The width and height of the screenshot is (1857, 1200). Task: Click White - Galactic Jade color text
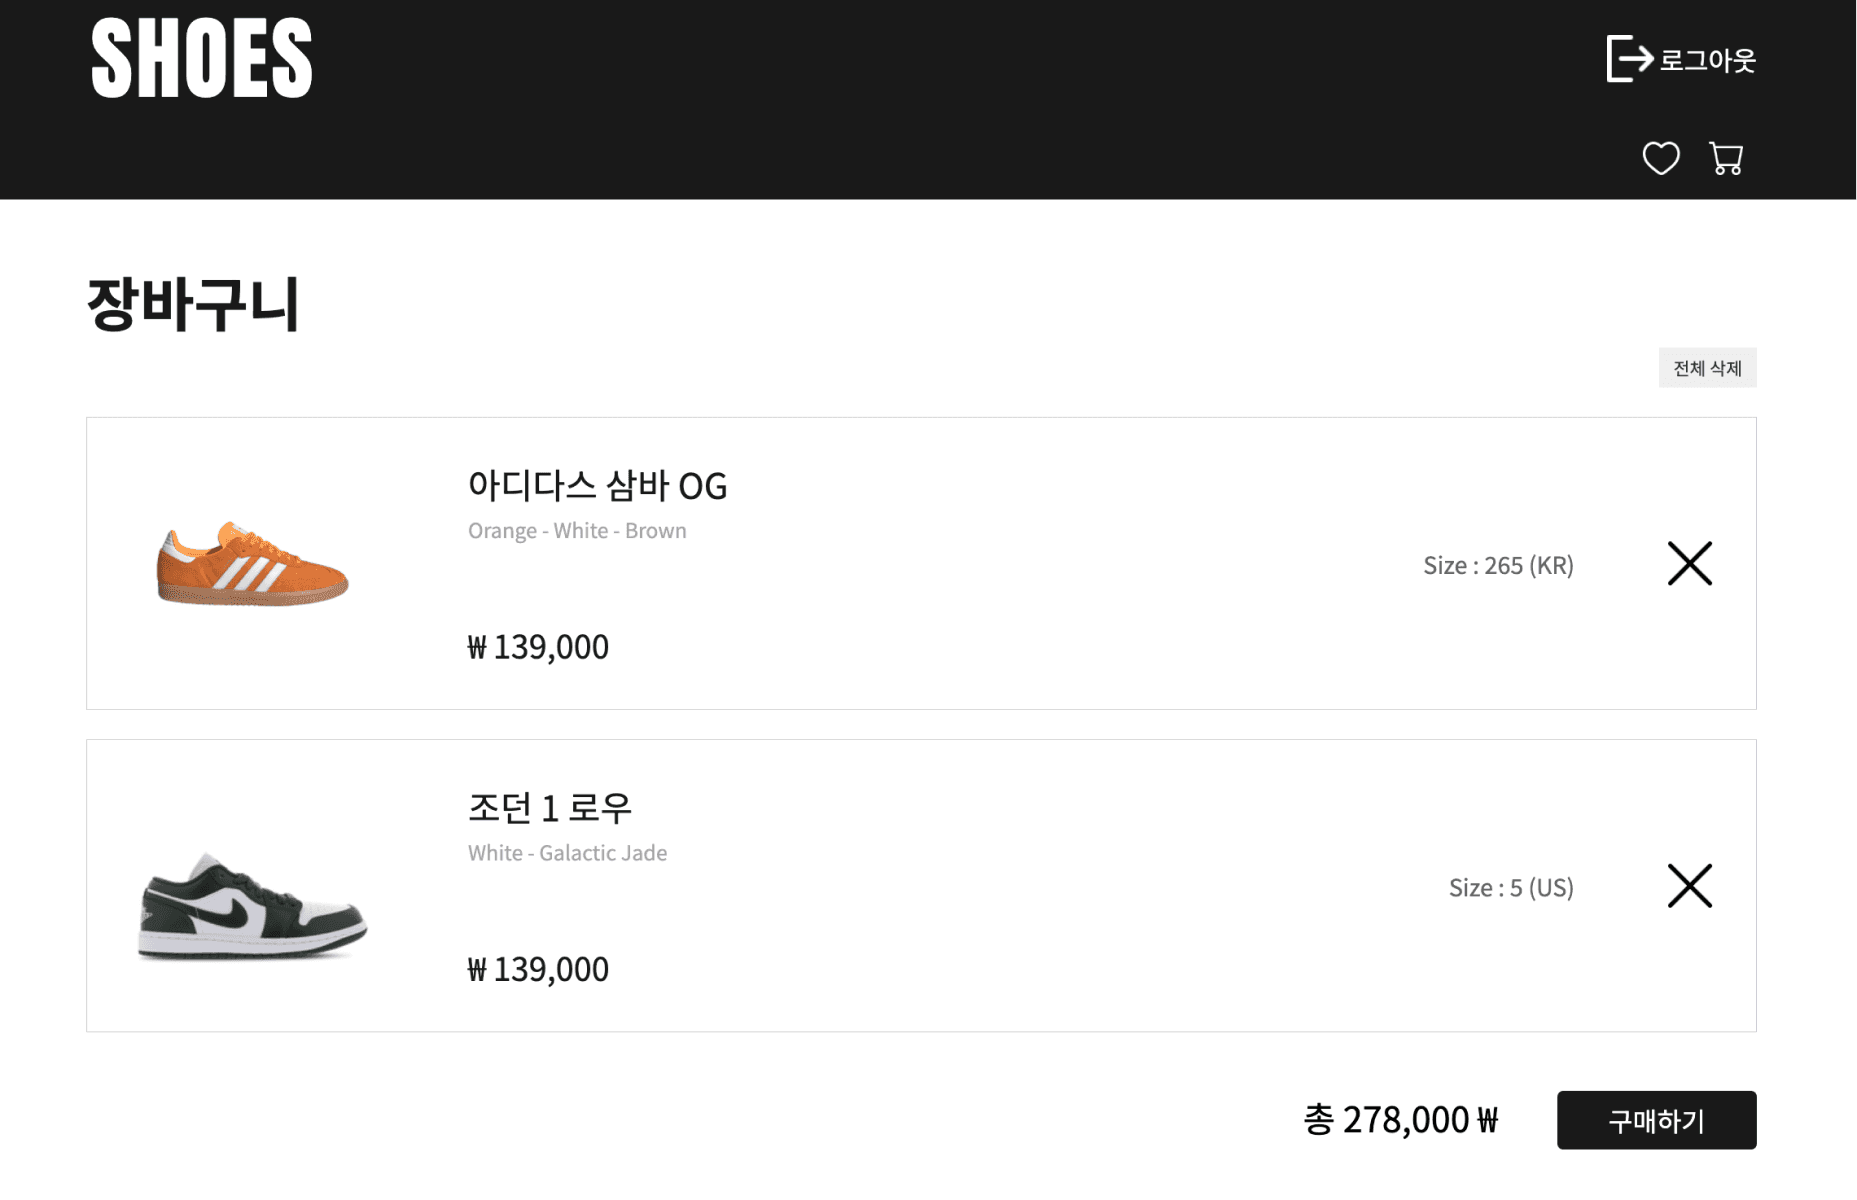tap(567, 853)
